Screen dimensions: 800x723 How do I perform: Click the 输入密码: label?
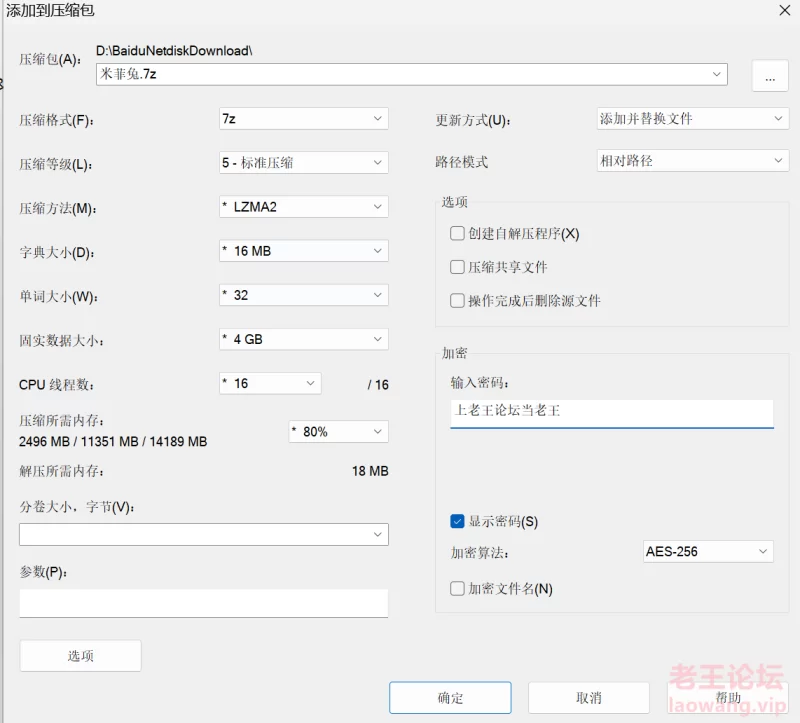[x=480, y=383]
